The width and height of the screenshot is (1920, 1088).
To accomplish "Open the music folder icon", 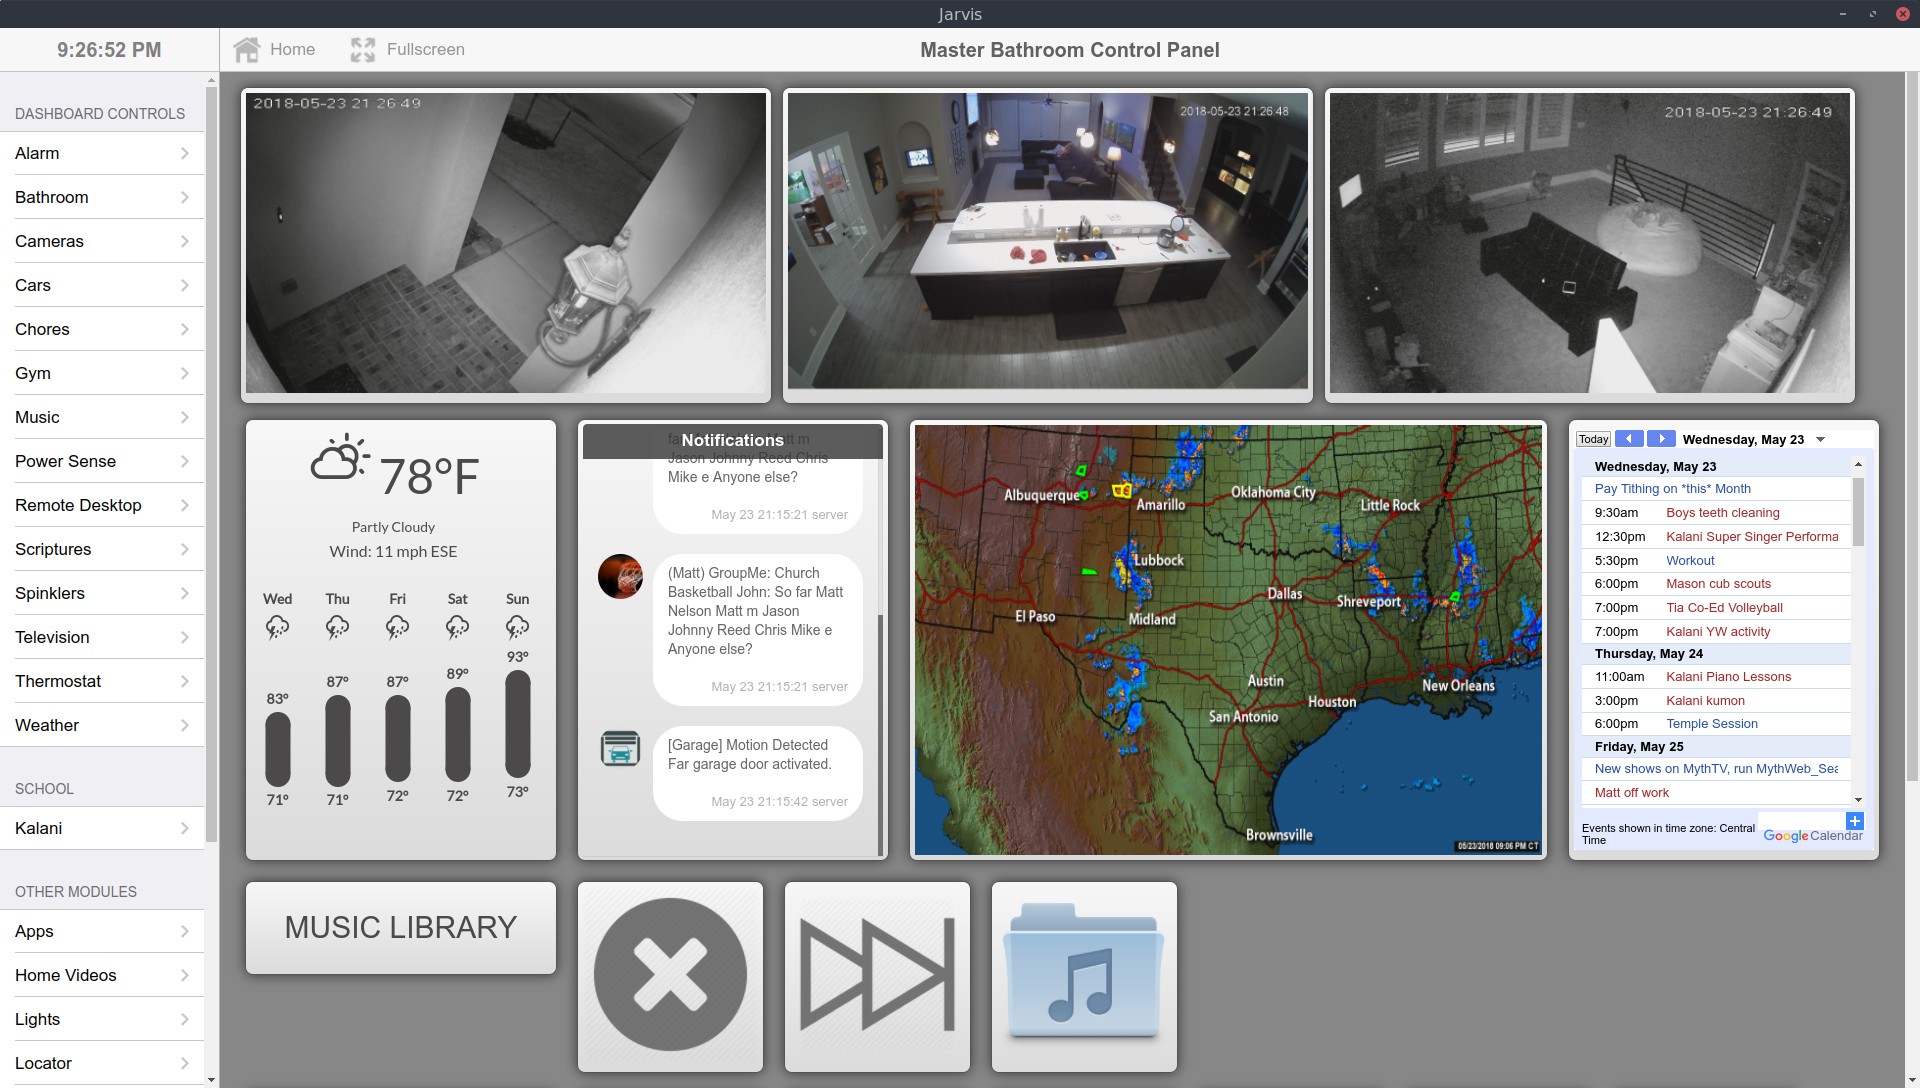I will [1084, 974].
